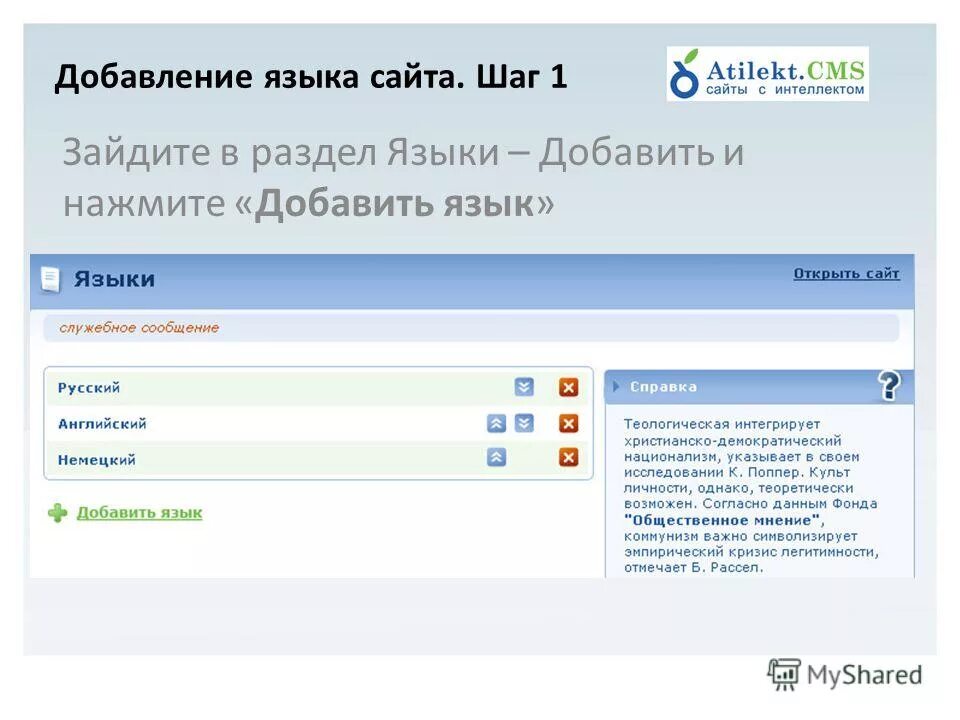This screenshot has height=720, width=960.
Task: Delete the Немецкий language
Action: coord(568,455)
